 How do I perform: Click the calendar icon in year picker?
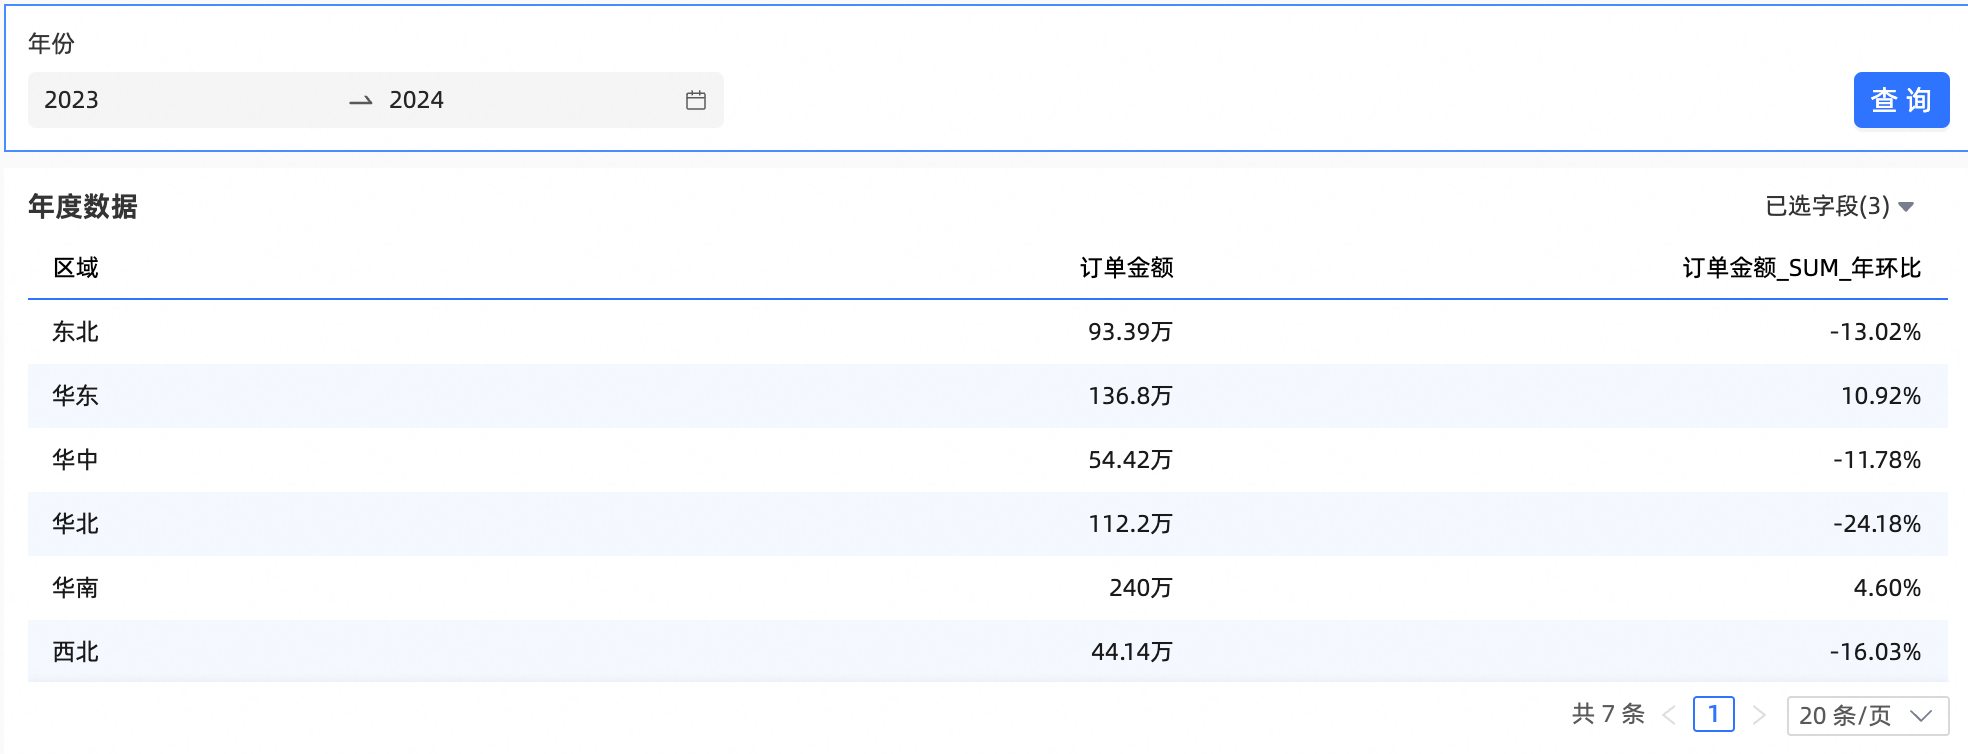point(696,100)
